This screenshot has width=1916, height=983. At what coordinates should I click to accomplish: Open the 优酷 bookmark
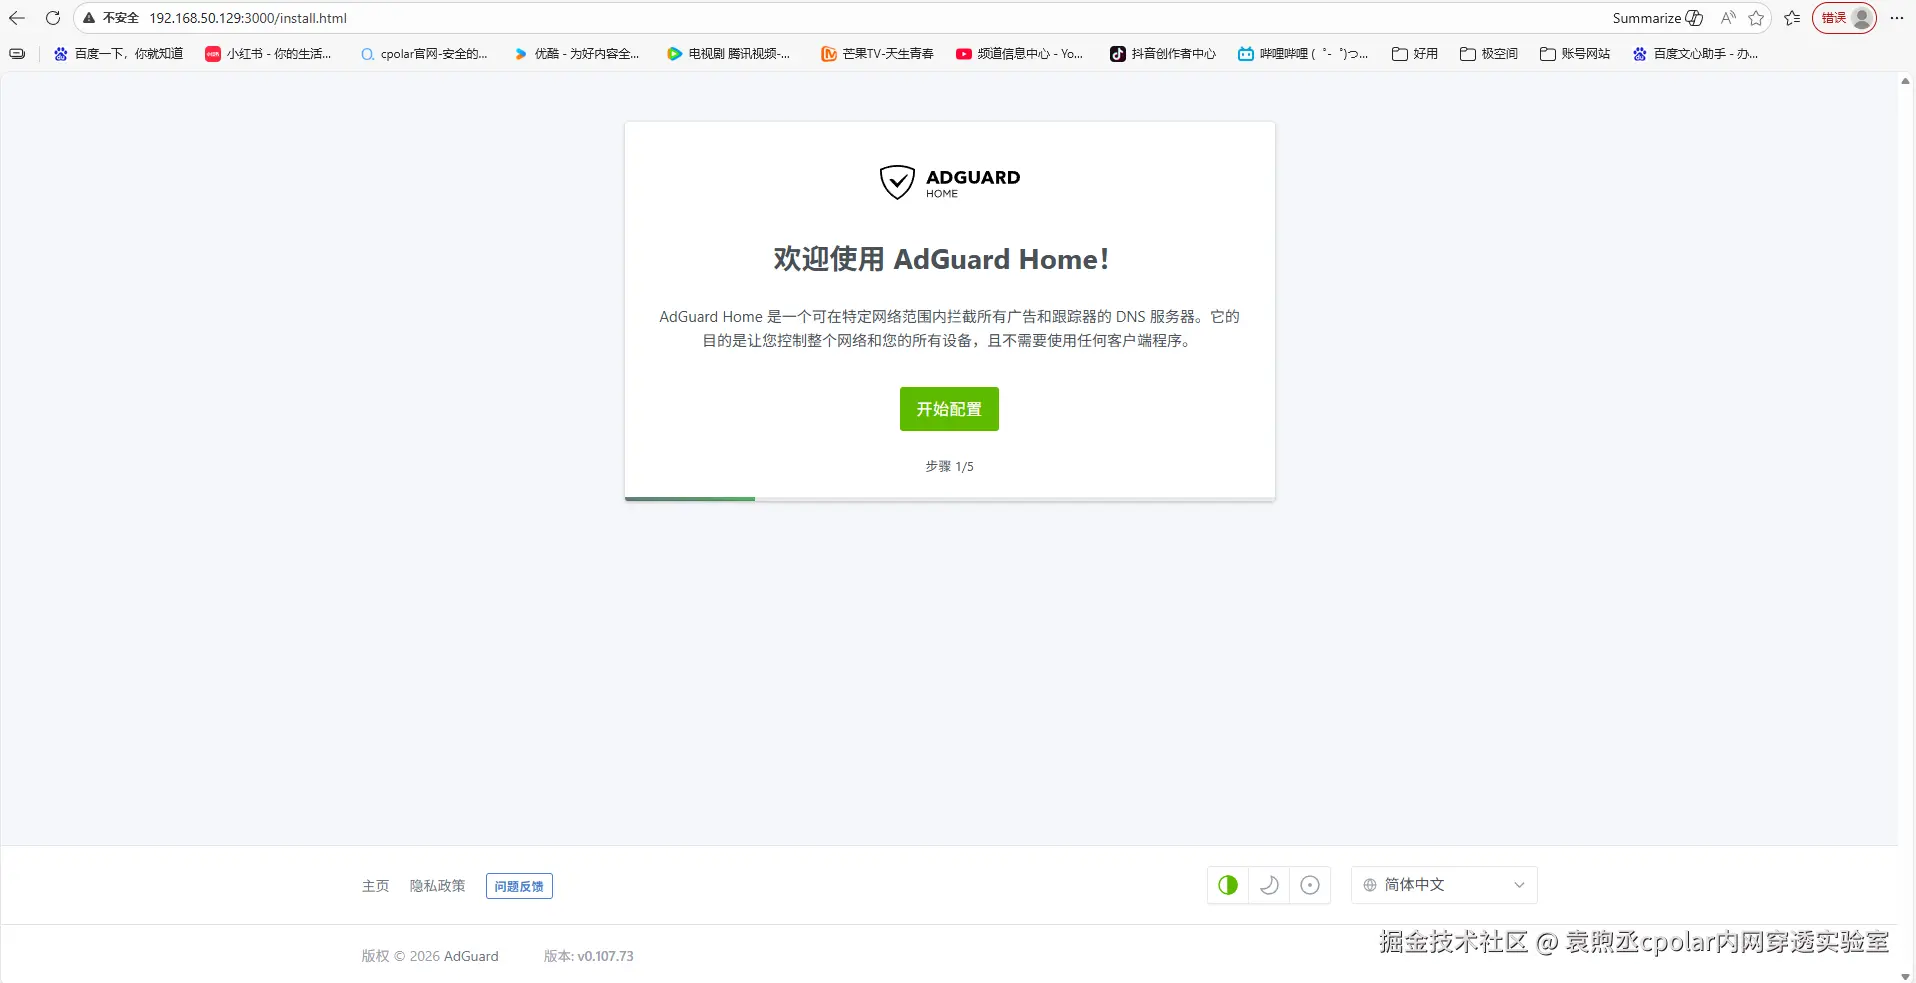[x=576, y=54]
